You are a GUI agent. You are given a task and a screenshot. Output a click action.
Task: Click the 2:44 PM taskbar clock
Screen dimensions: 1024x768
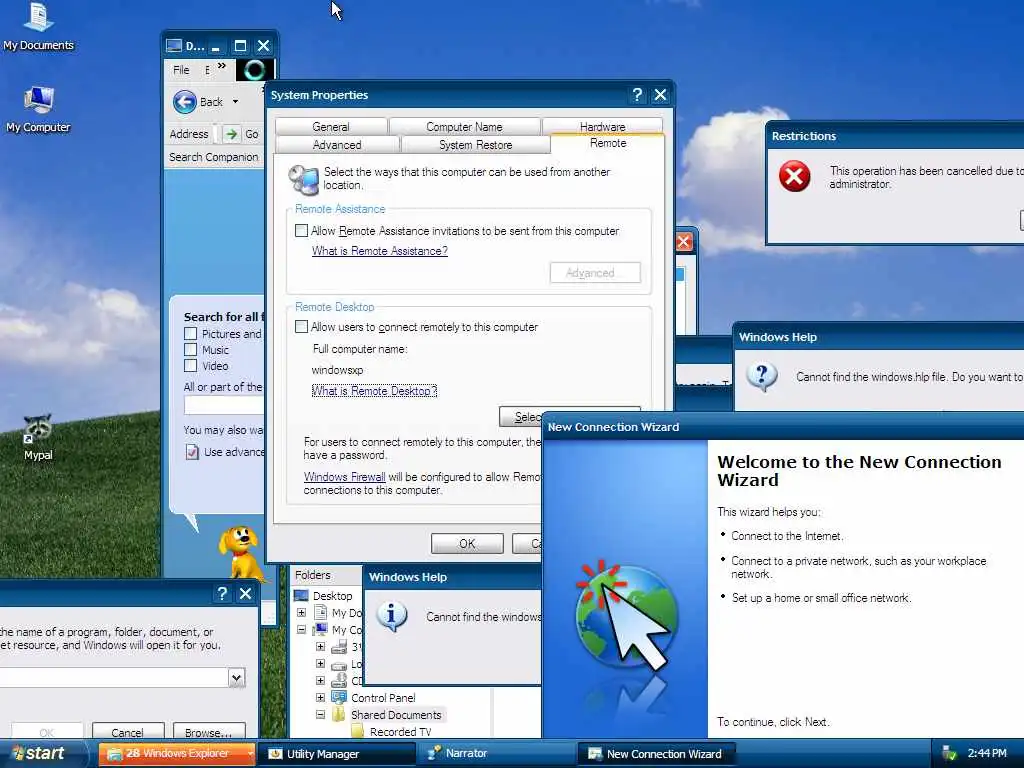pyautogui.click(x=987, y=754)
